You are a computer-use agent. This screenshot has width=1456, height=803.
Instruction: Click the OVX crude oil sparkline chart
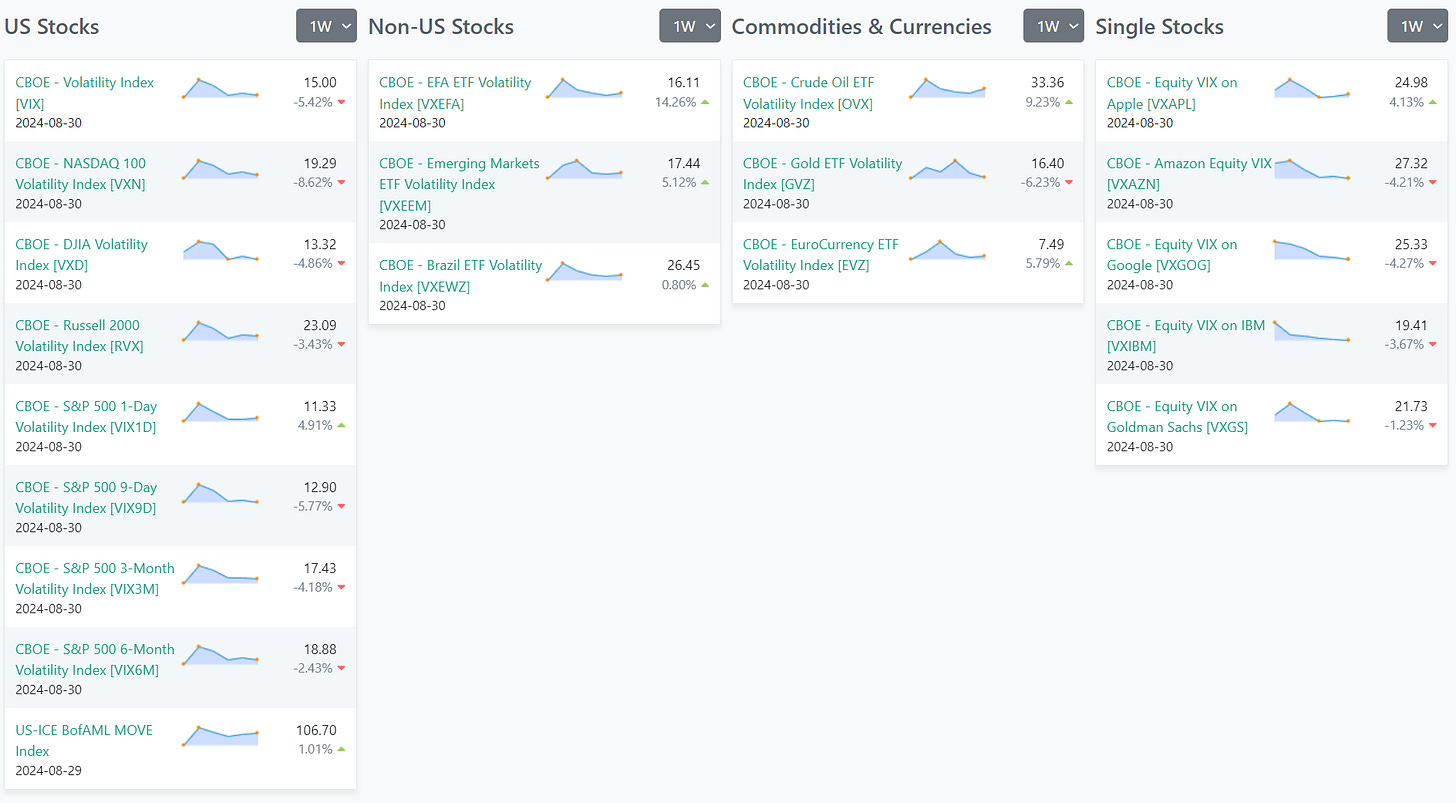click(948, 88)
